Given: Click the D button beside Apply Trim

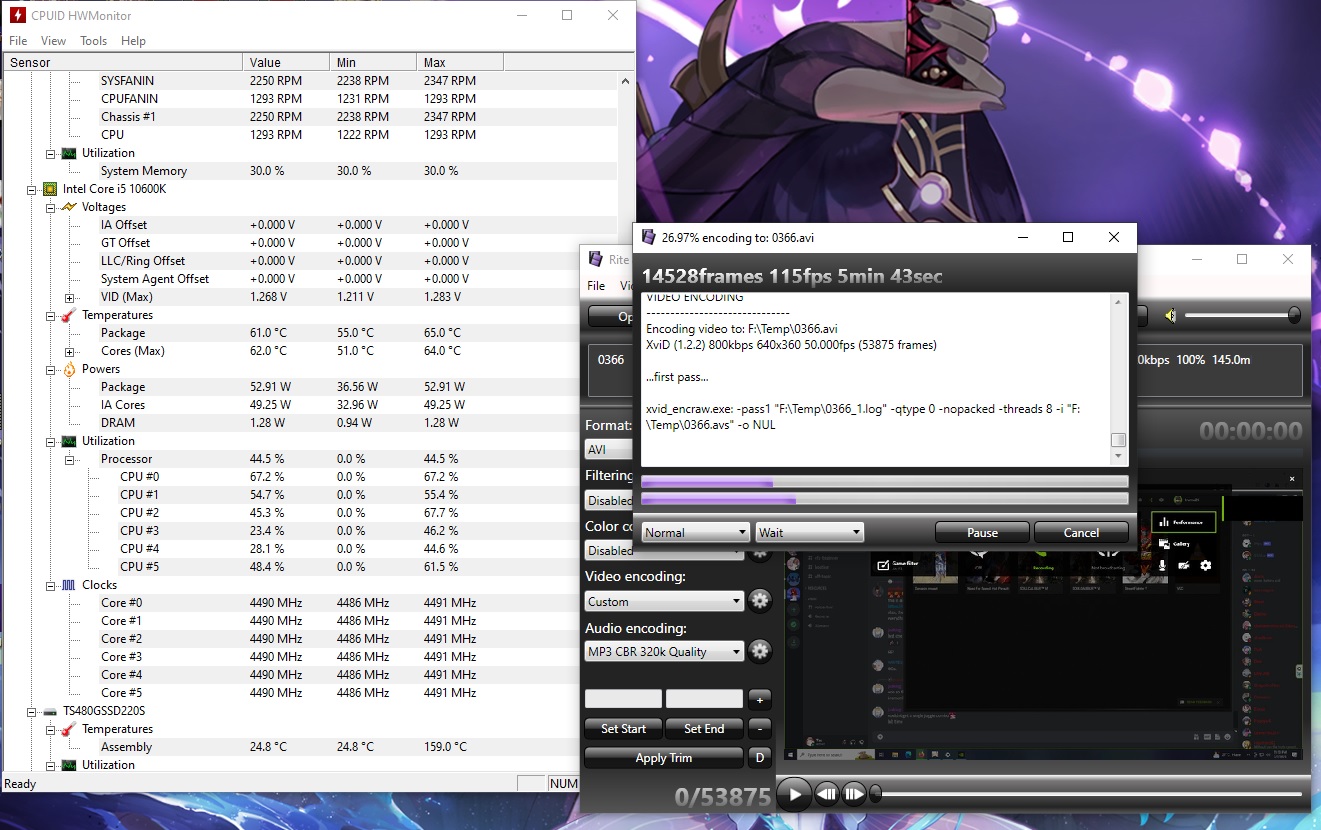Looking at the screenshot, I should click(x=760, y=757).
